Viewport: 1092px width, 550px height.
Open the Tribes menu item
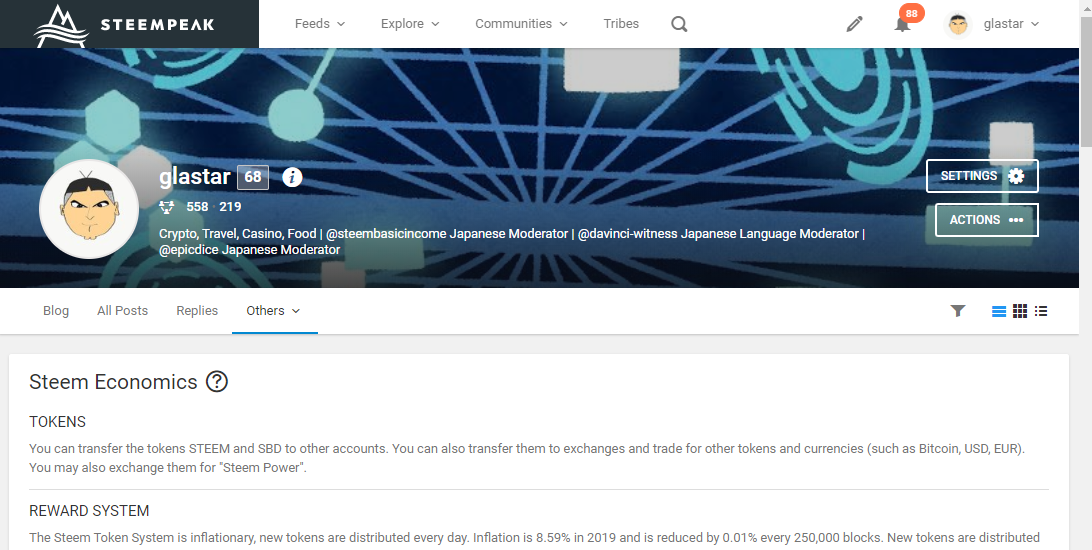coord(621,24)
